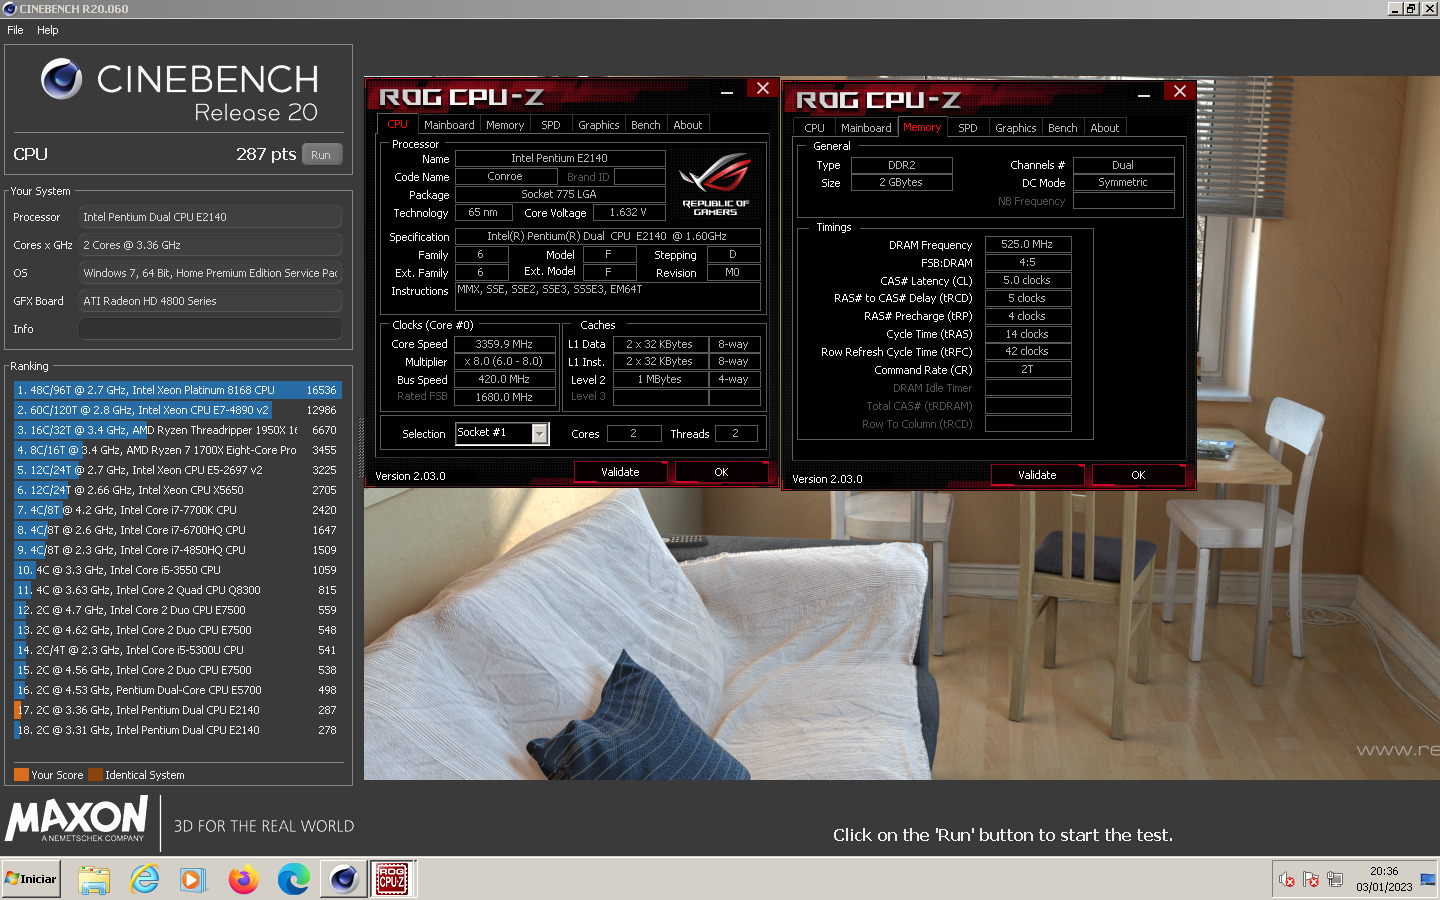Open Windows Media Player taskbar icon
The image size is (1440, 900).
193,879
